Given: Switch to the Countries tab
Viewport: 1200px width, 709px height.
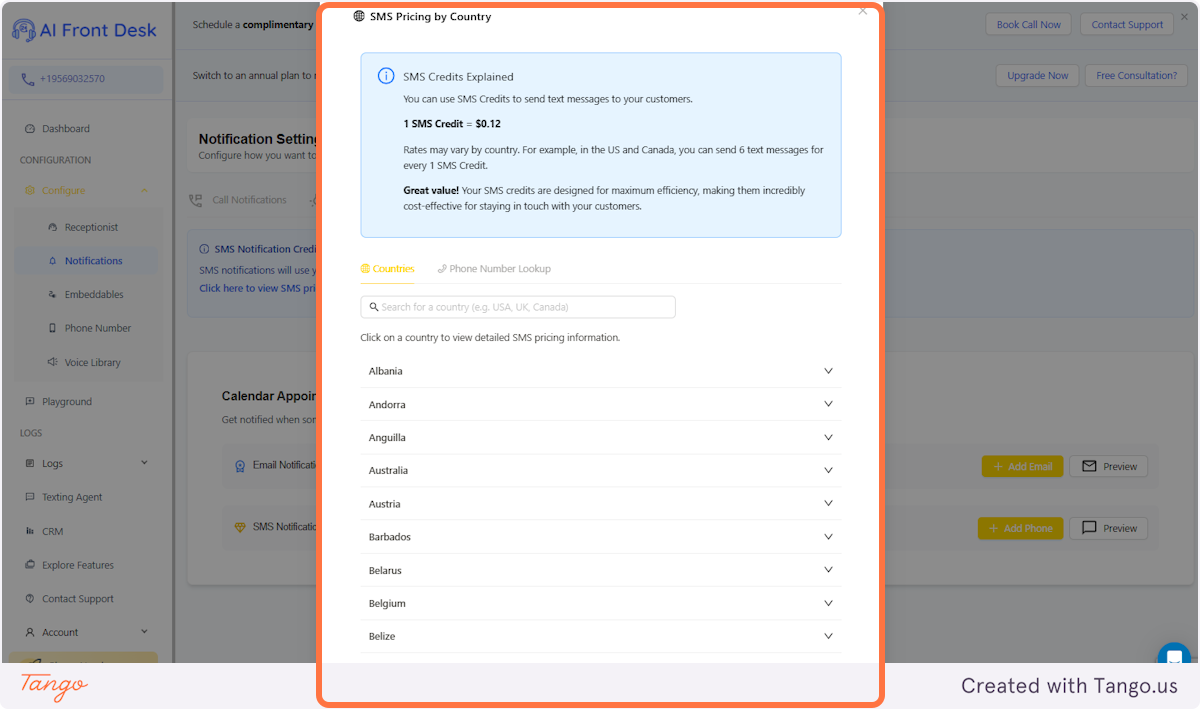Looking at the screenshot, I should [387, 269].
